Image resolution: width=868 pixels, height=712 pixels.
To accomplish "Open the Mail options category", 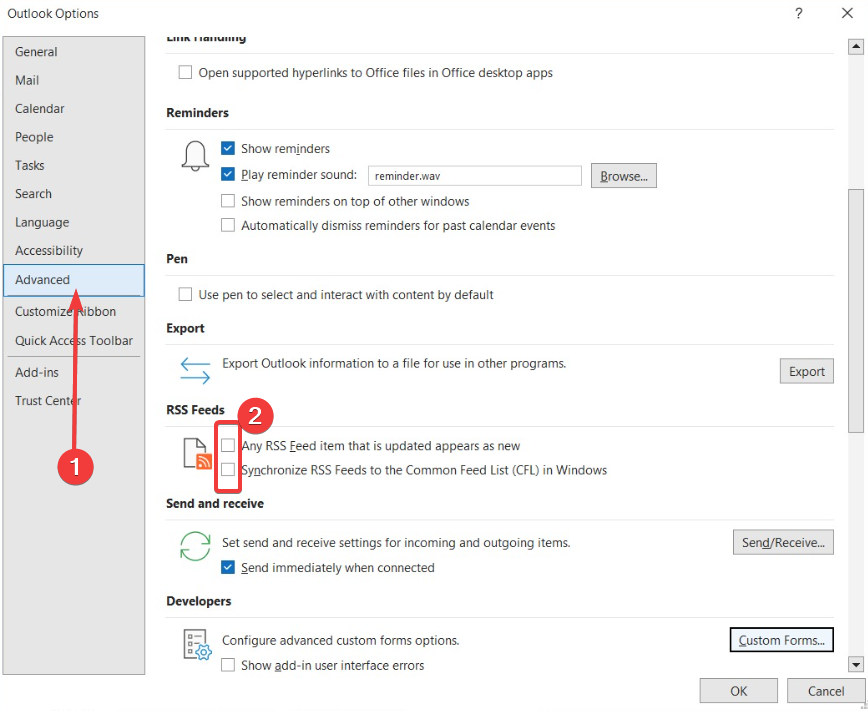I will (x=74, y=80).
